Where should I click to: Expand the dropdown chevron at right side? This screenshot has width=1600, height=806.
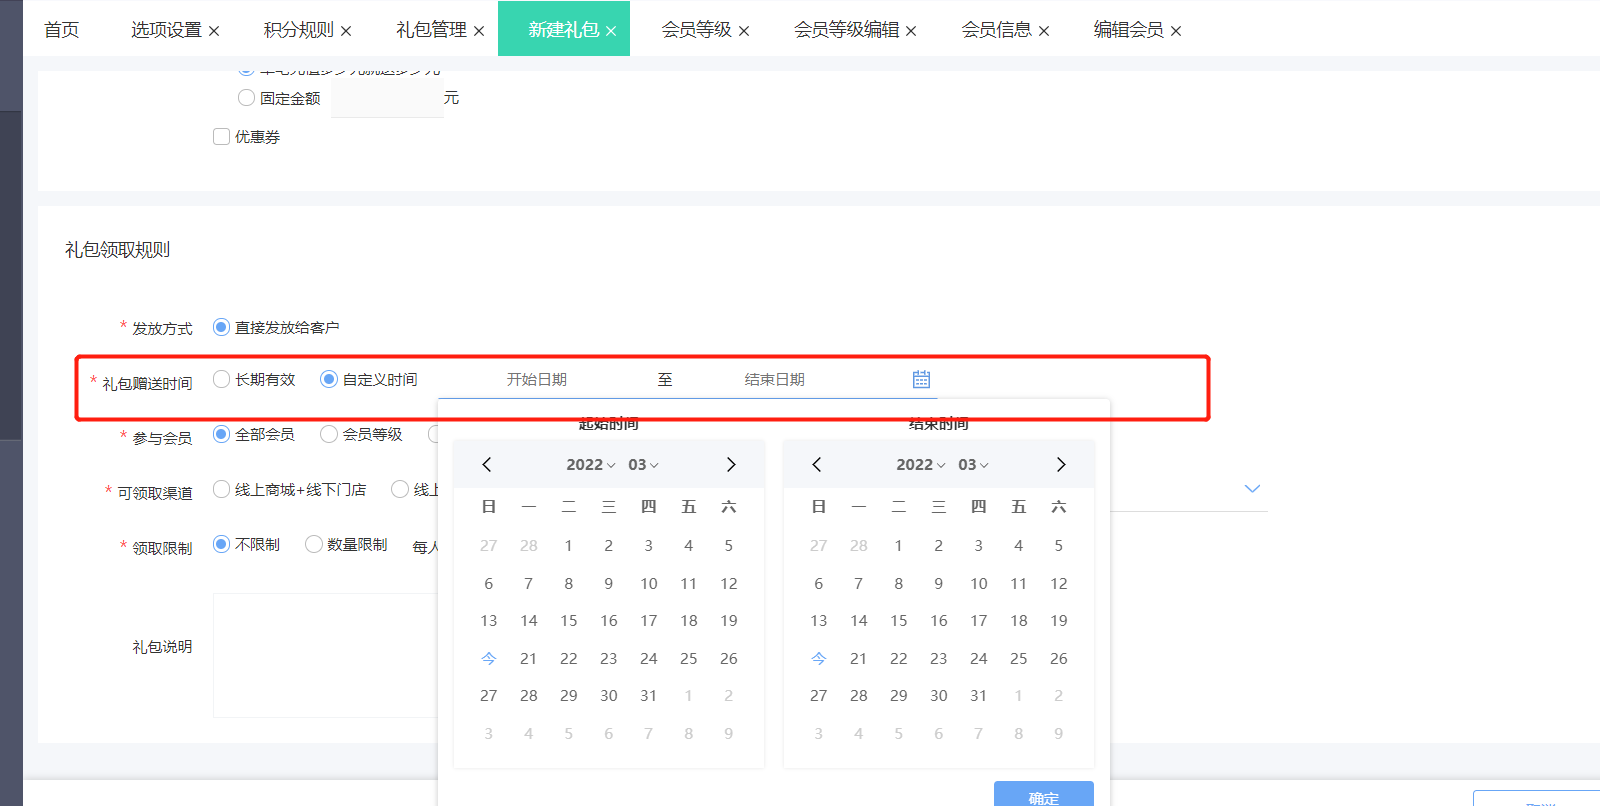[1252, 488]
